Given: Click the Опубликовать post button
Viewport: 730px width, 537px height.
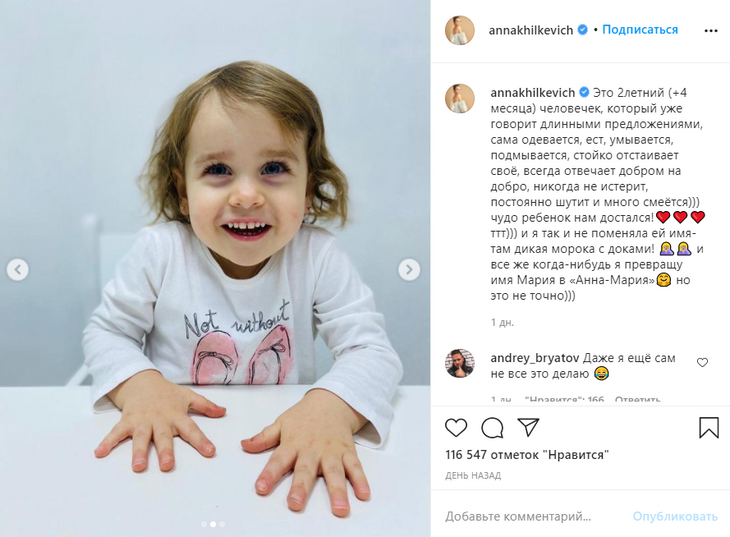Looking at the screenshot, I should point(675,516).
